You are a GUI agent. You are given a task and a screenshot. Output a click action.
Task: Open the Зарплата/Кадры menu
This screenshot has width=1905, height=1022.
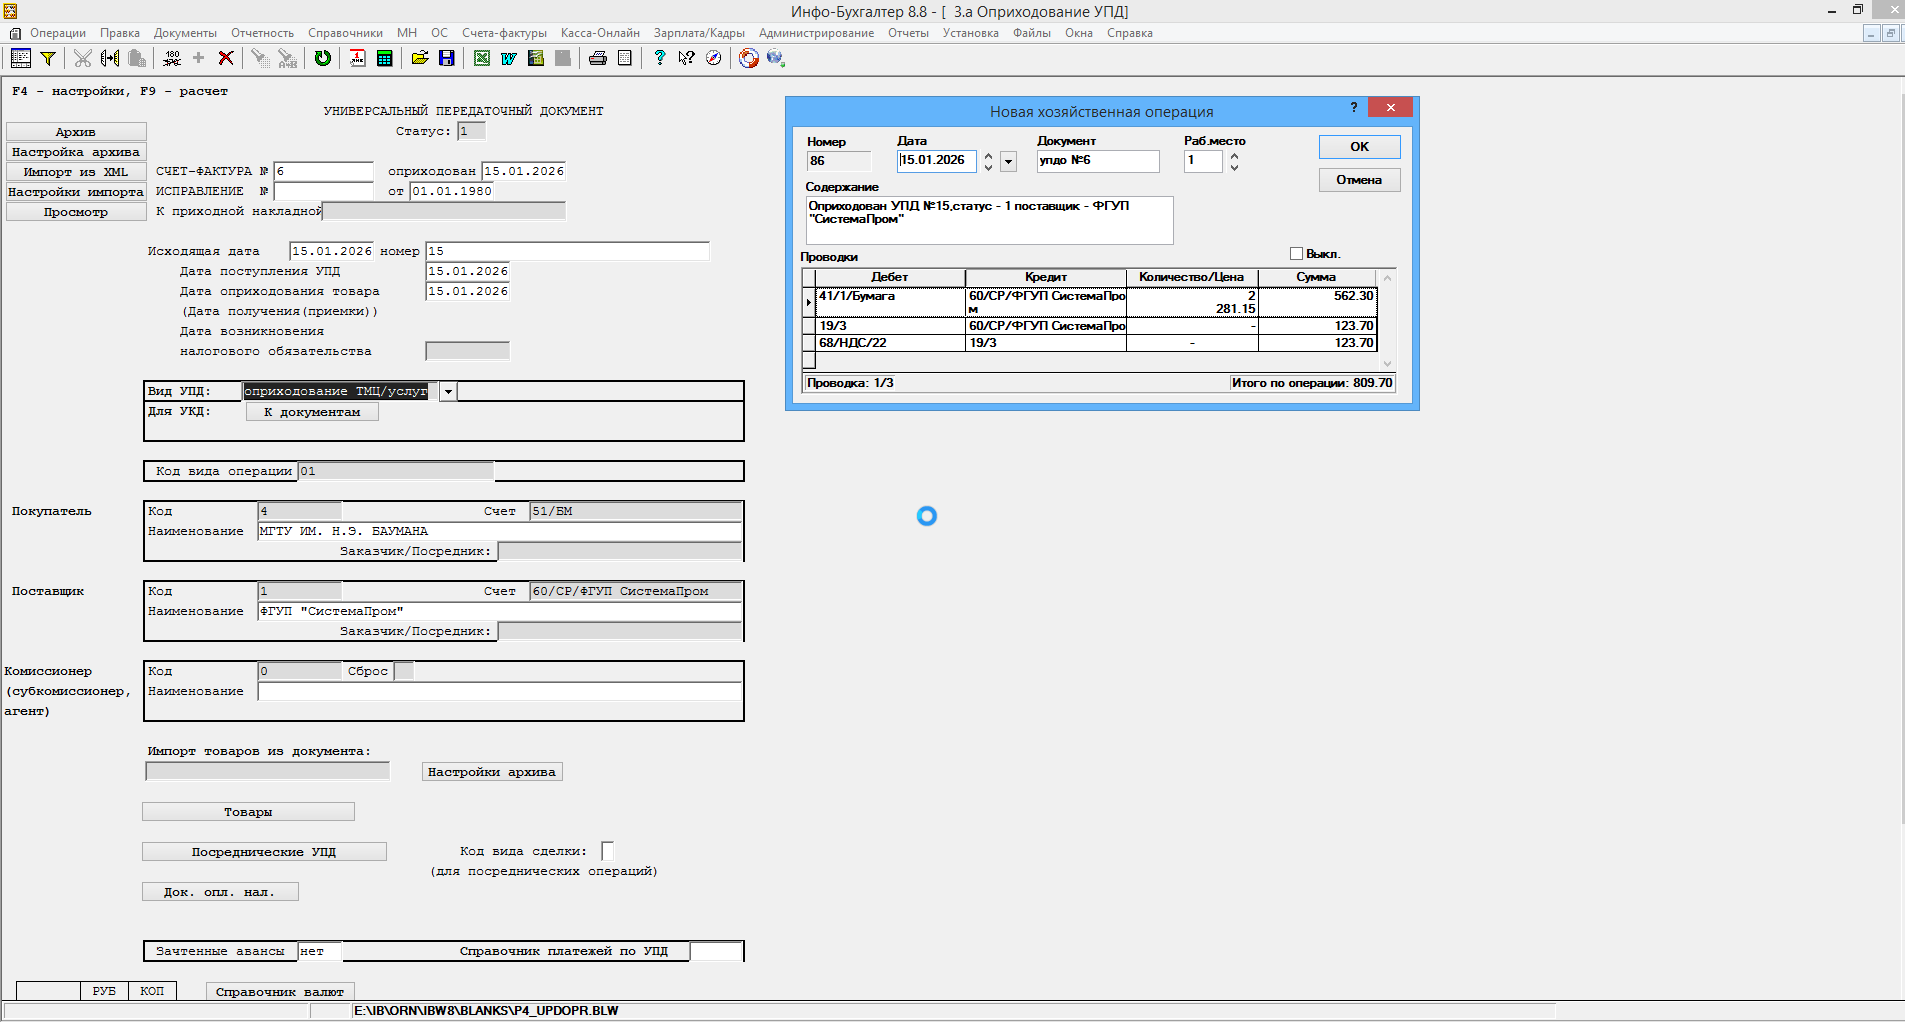pyautogui.click(x=699, y=33)
